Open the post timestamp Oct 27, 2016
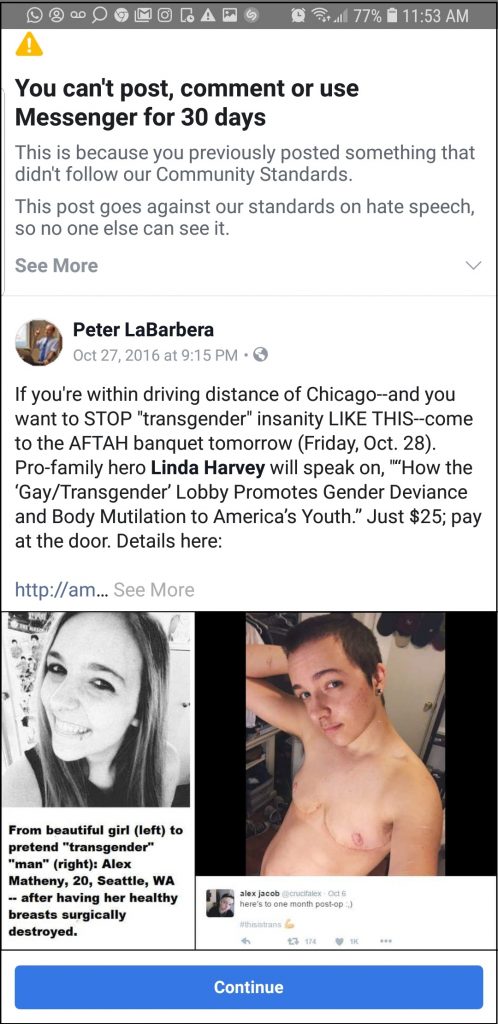The height and width of the screenshot is (1024, 498). [x=155, y=355]
